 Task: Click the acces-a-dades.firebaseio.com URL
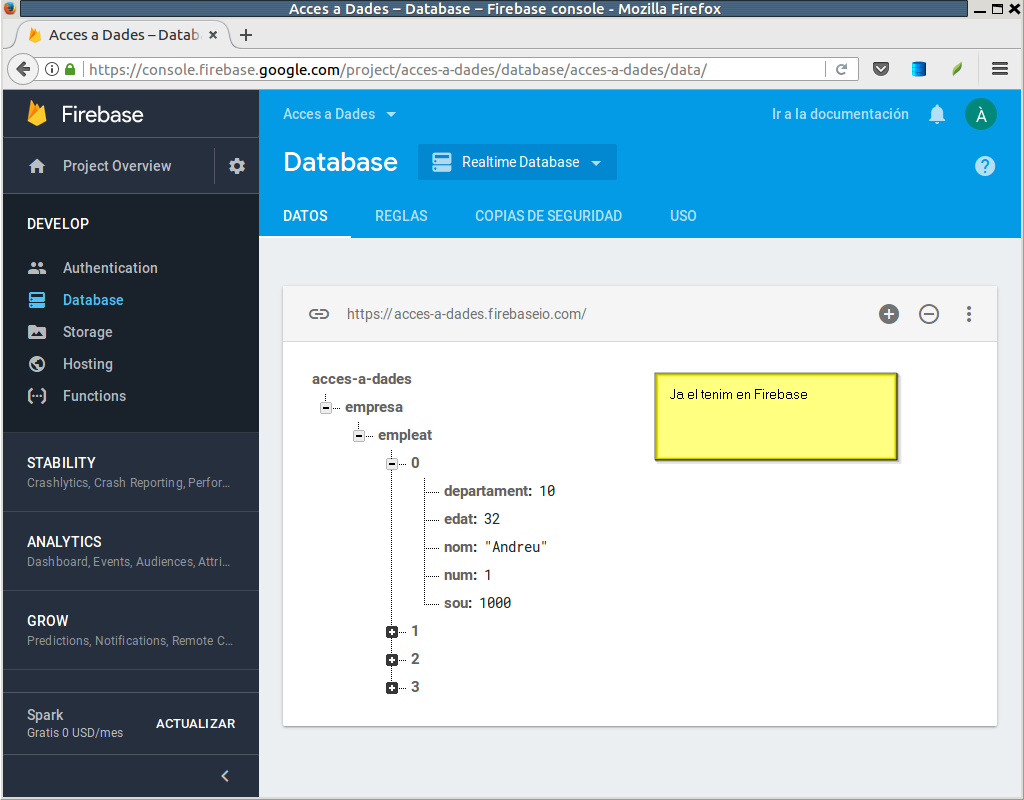tap(466, 314)
